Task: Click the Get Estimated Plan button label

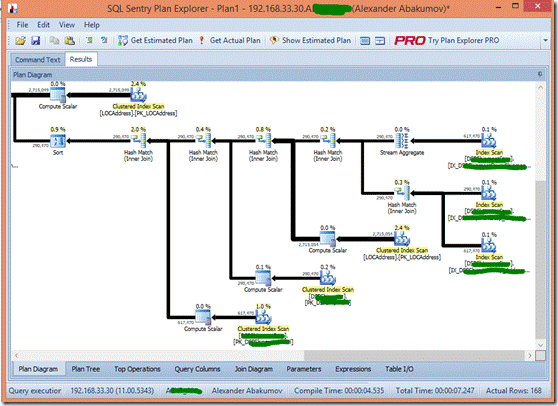Action: click(162, 41)
